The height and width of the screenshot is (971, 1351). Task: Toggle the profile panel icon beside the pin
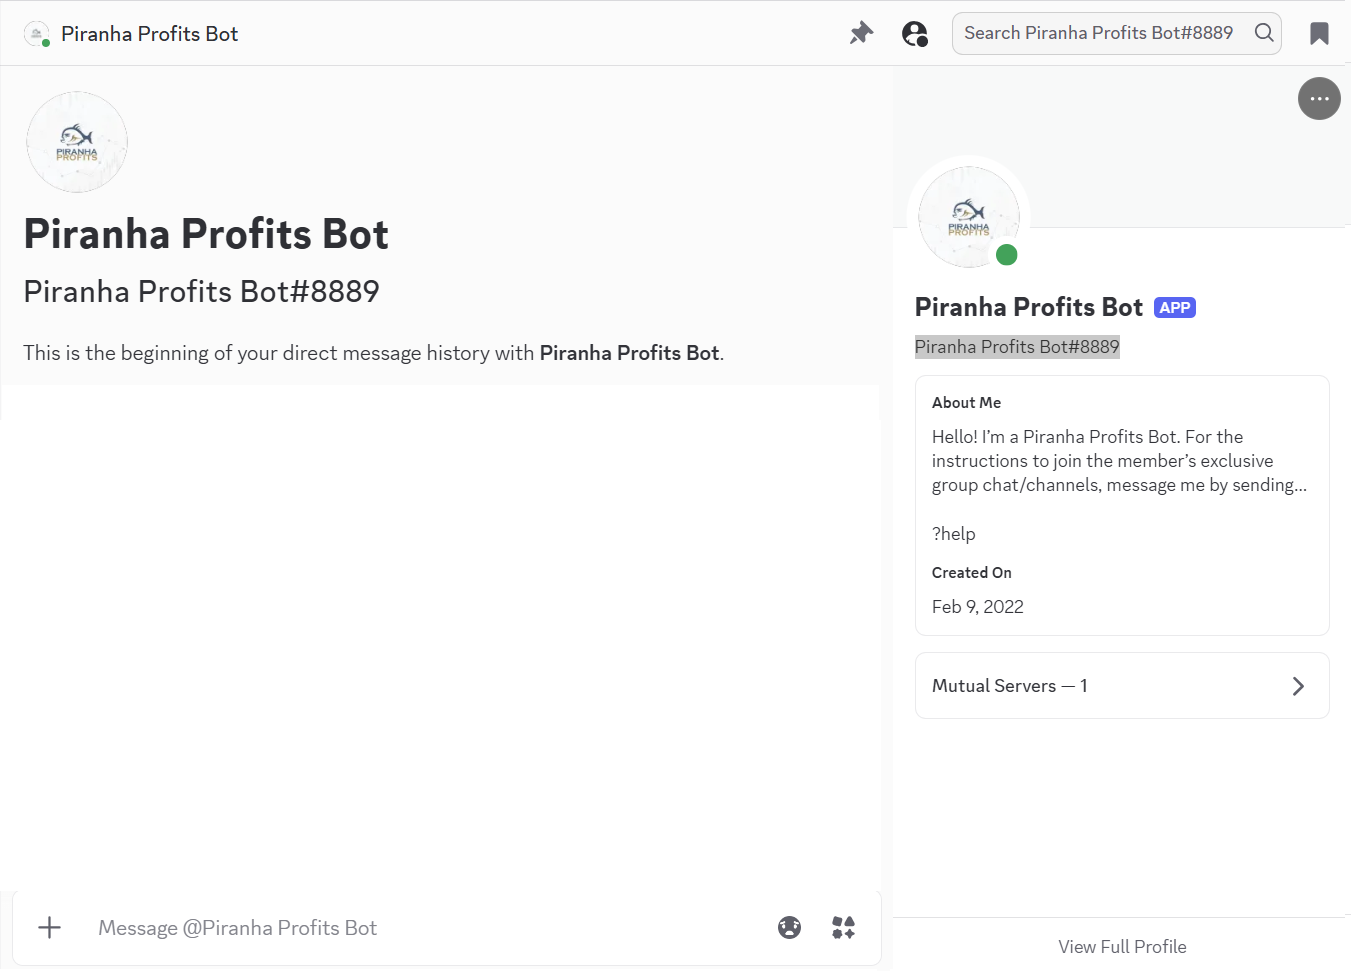click(915, 33)
